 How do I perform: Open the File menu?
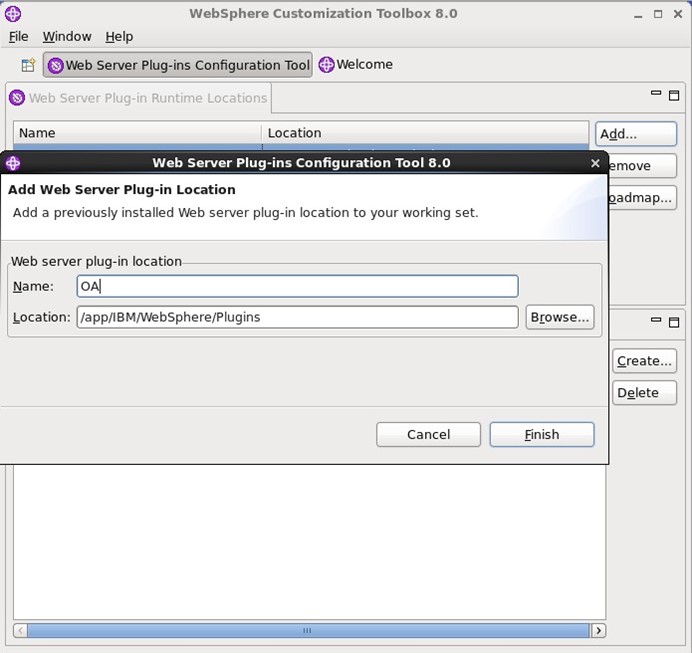18,36
